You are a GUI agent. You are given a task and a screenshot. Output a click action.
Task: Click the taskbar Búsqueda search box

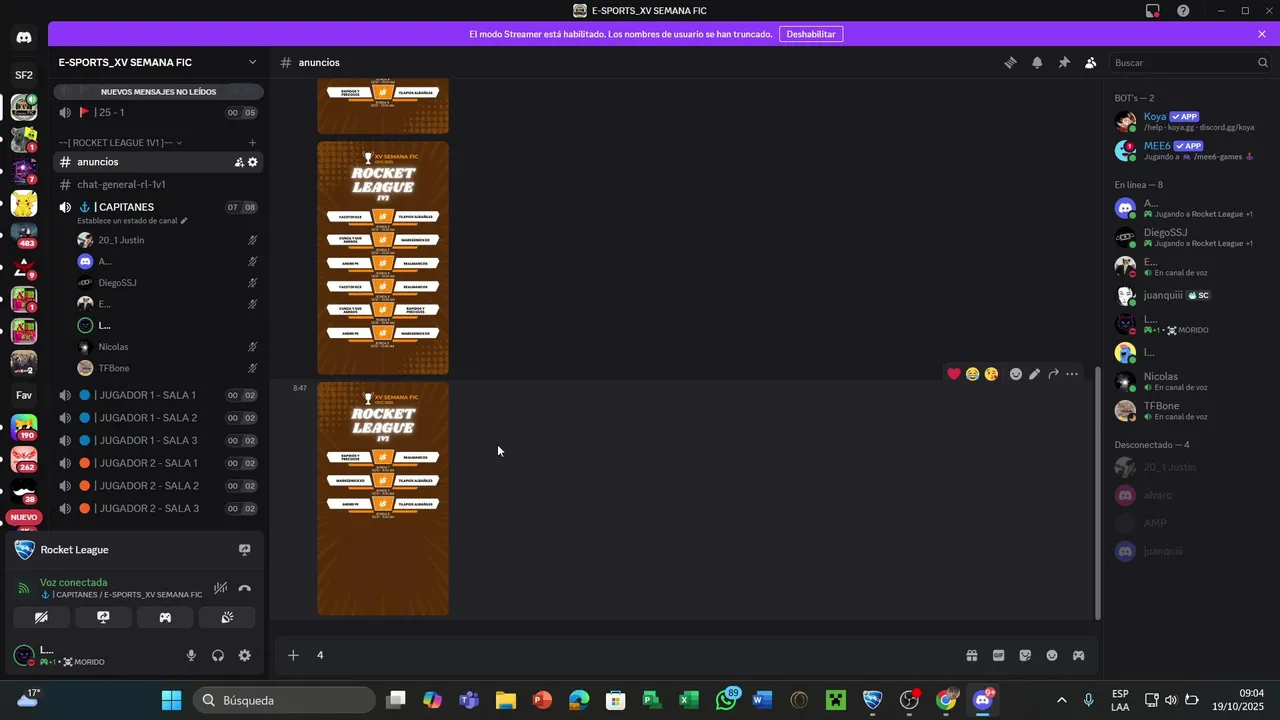click(284, 700)
